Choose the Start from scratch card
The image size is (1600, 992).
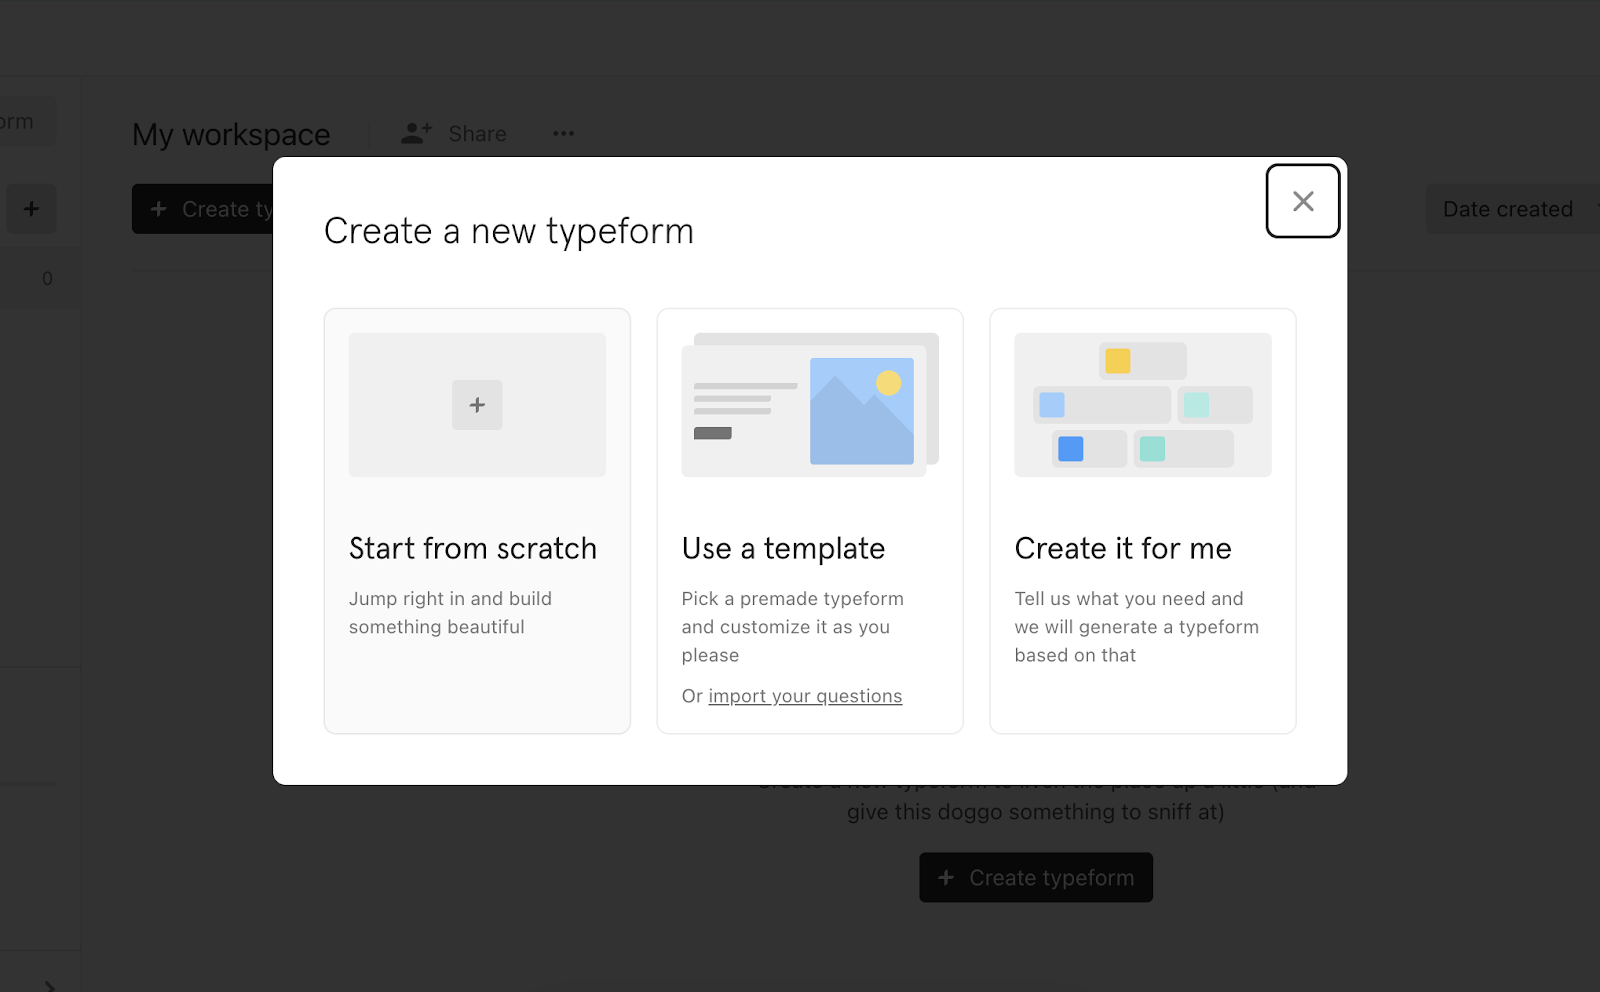point(477,521)
